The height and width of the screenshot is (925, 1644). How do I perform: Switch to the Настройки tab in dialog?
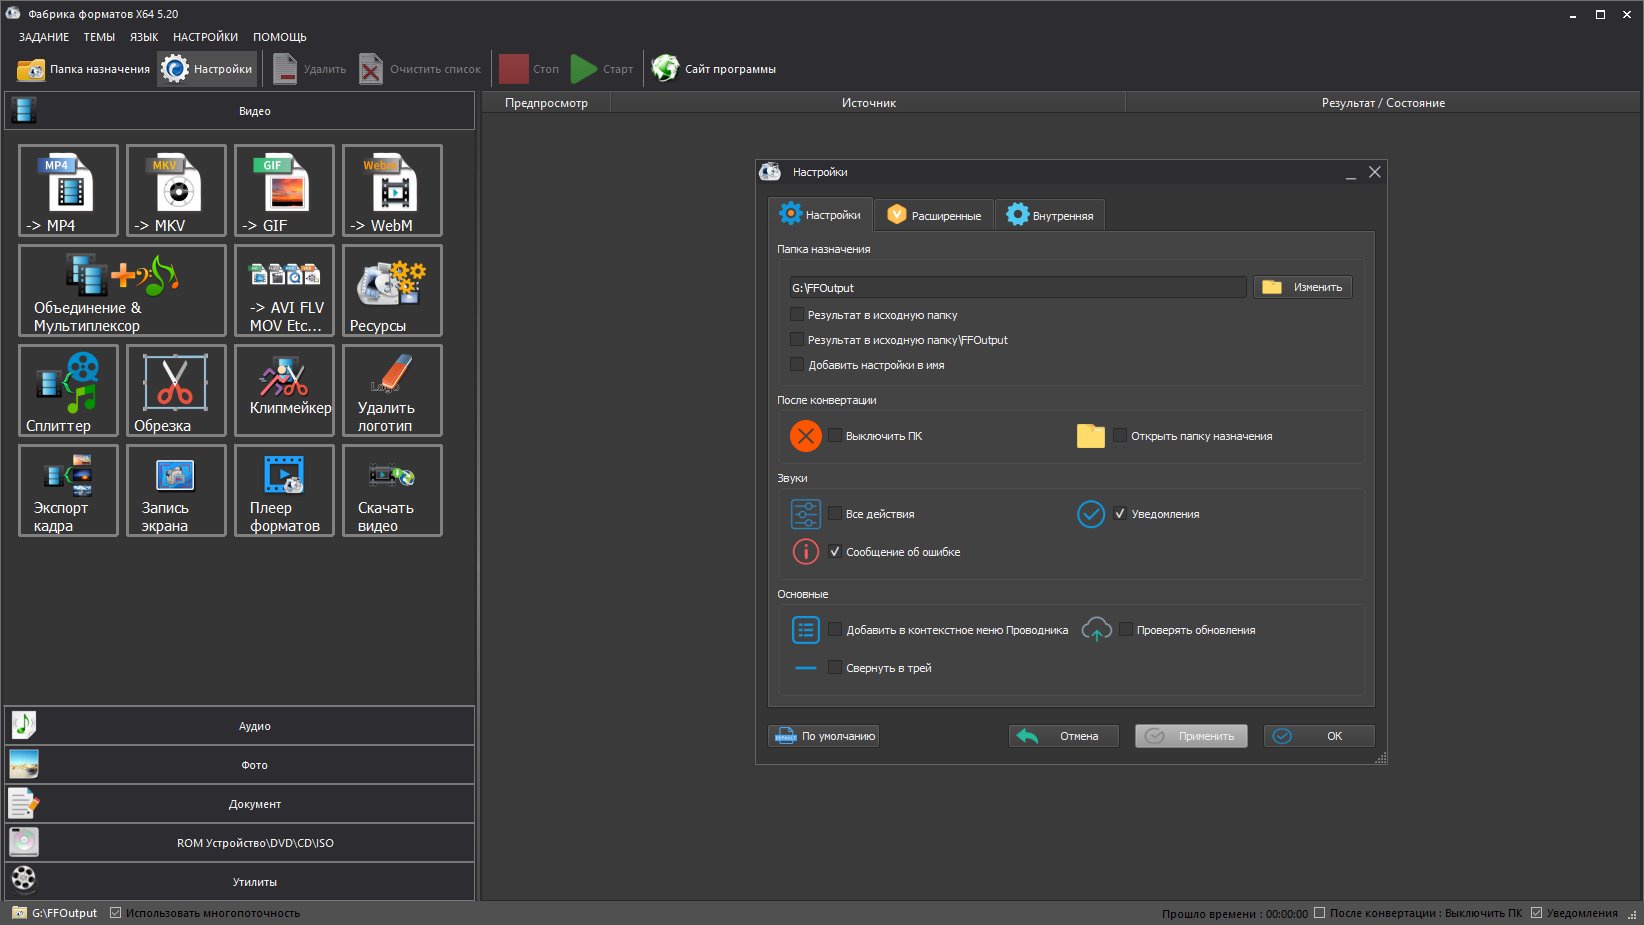click(x=820, y=215)
